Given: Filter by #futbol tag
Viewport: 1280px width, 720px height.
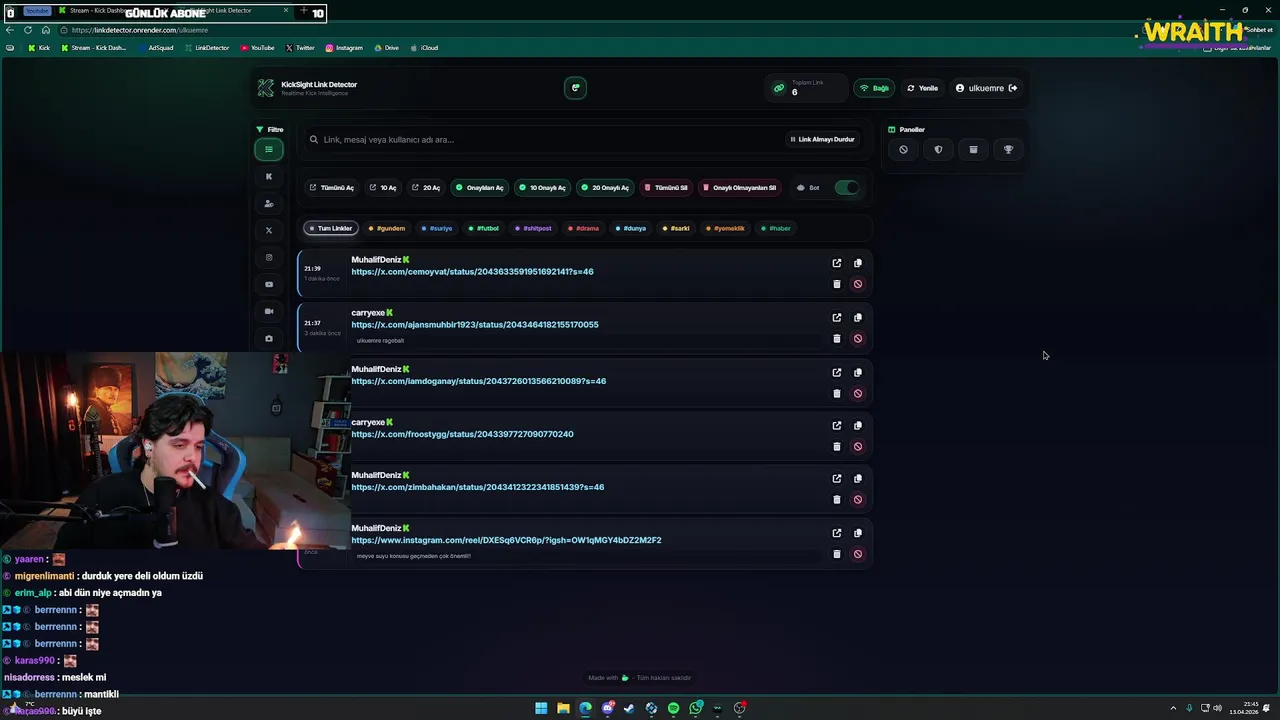Looking at the screenshot, I should tap(484, 228).
